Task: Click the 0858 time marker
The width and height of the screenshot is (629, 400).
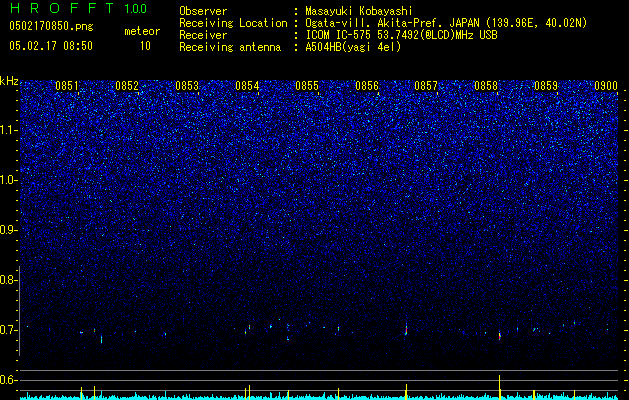Action: pyautogui.click(x=486, y=86)
